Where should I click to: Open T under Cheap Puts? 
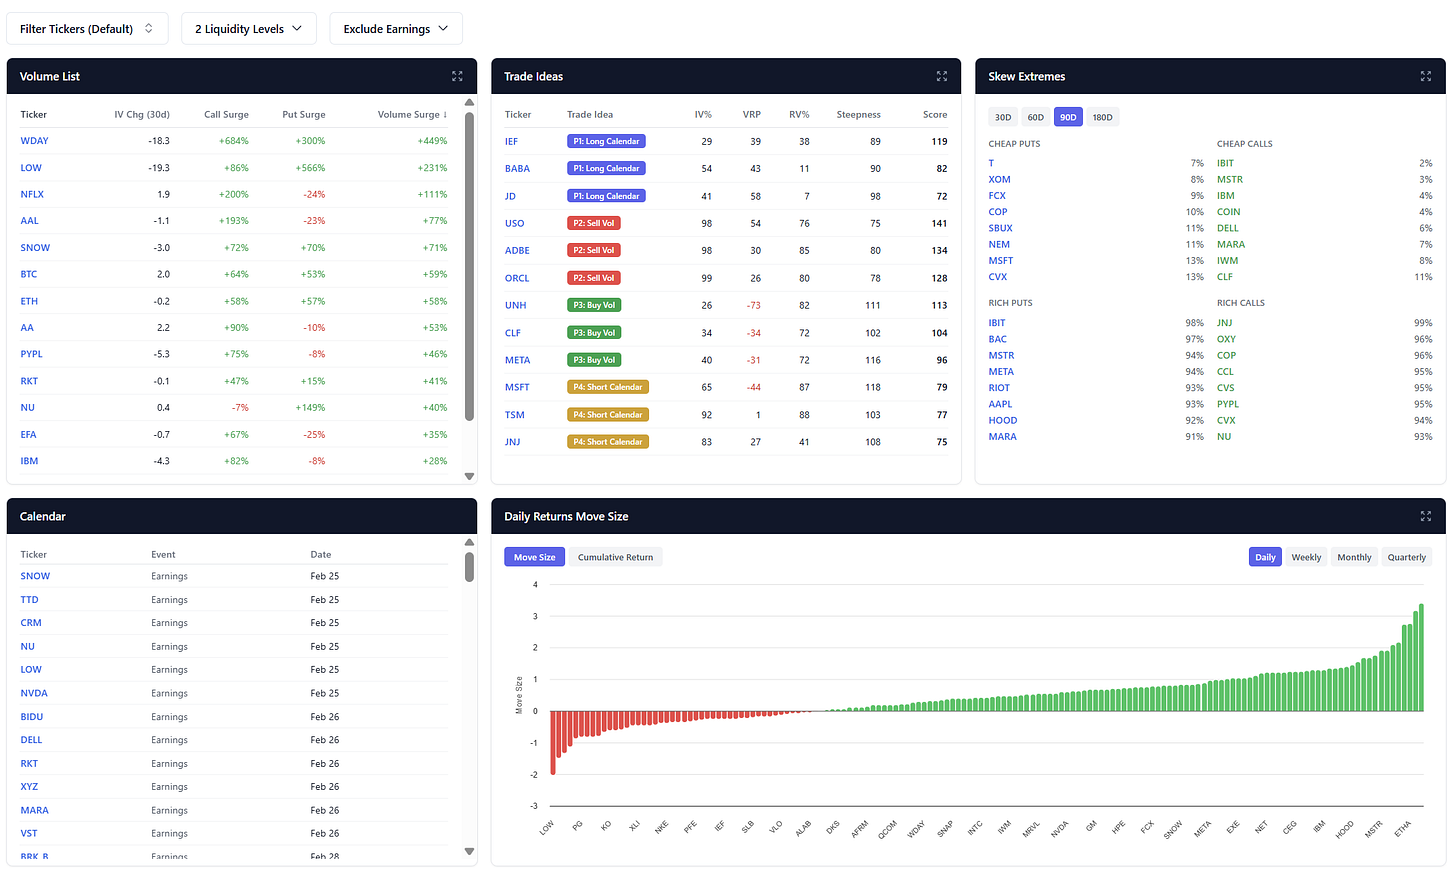991,163
